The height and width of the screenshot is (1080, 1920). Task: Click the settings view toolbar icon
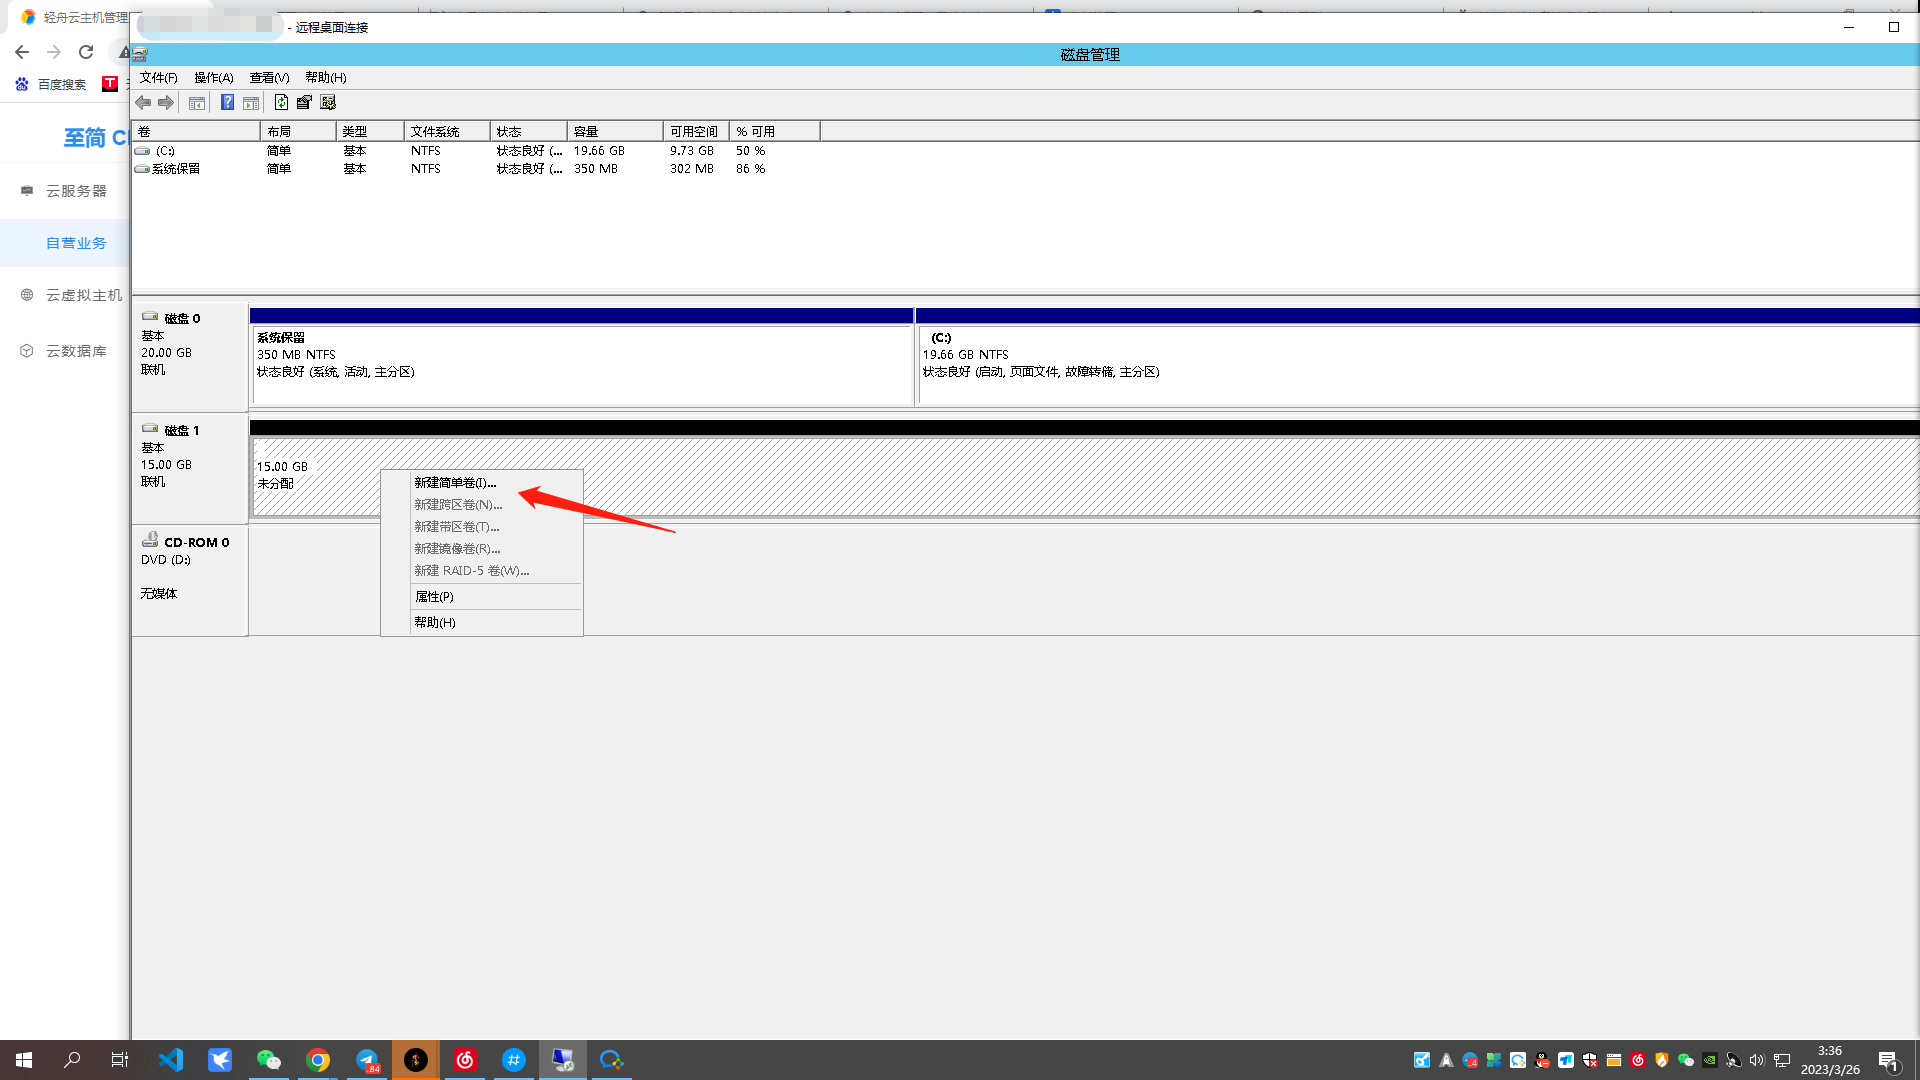tap(328, 103)
